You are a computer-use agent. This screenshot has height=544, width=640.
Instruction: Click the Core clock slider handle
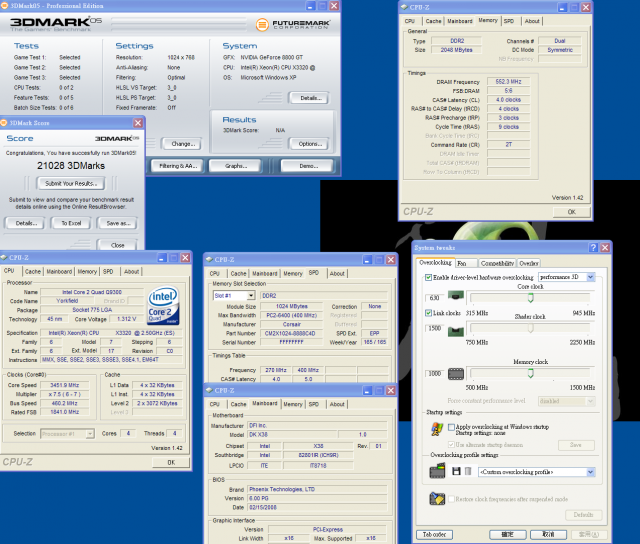[x=530, y=298]
